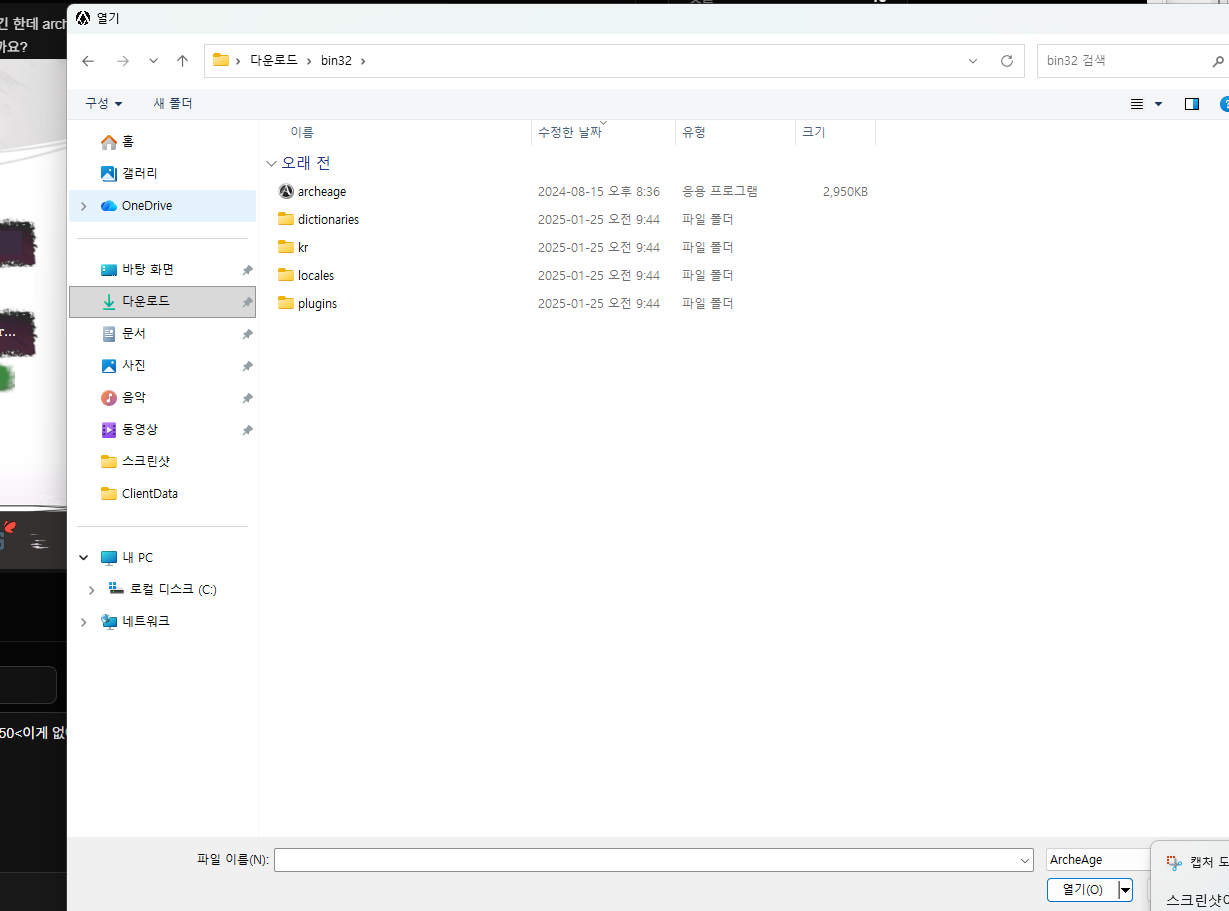Screen dimensions: 1229x911
Task: Unpin 바탕 화면 using its pin icon
Action: pyautogui.click(x=247, y=270)
